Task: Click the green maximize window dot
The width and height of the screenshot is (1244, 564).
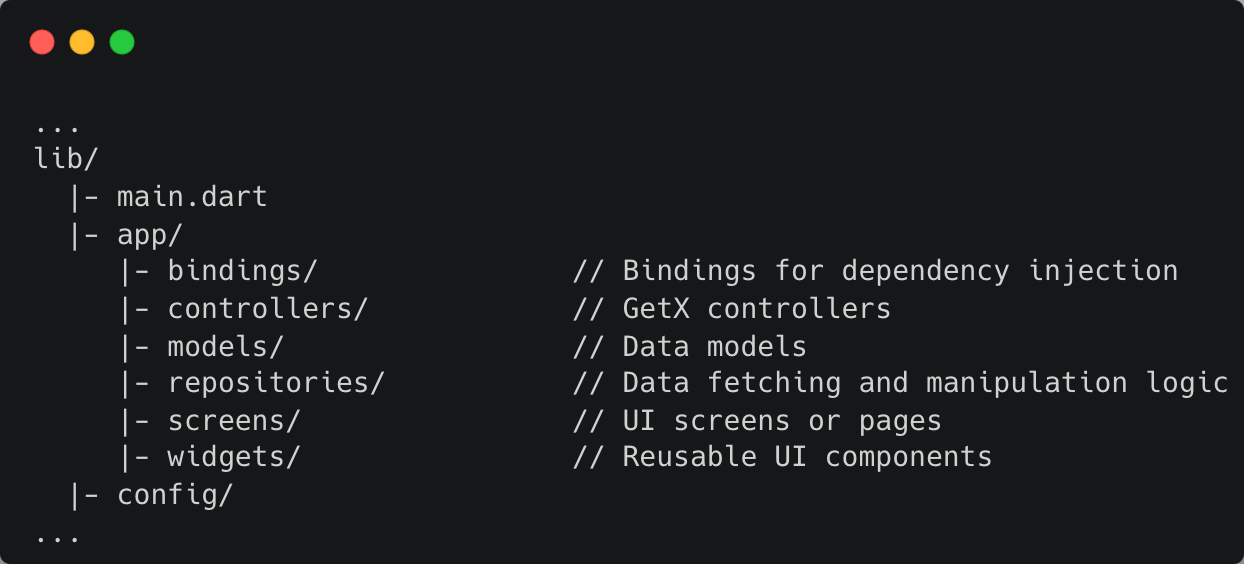Action: [122, 42]
